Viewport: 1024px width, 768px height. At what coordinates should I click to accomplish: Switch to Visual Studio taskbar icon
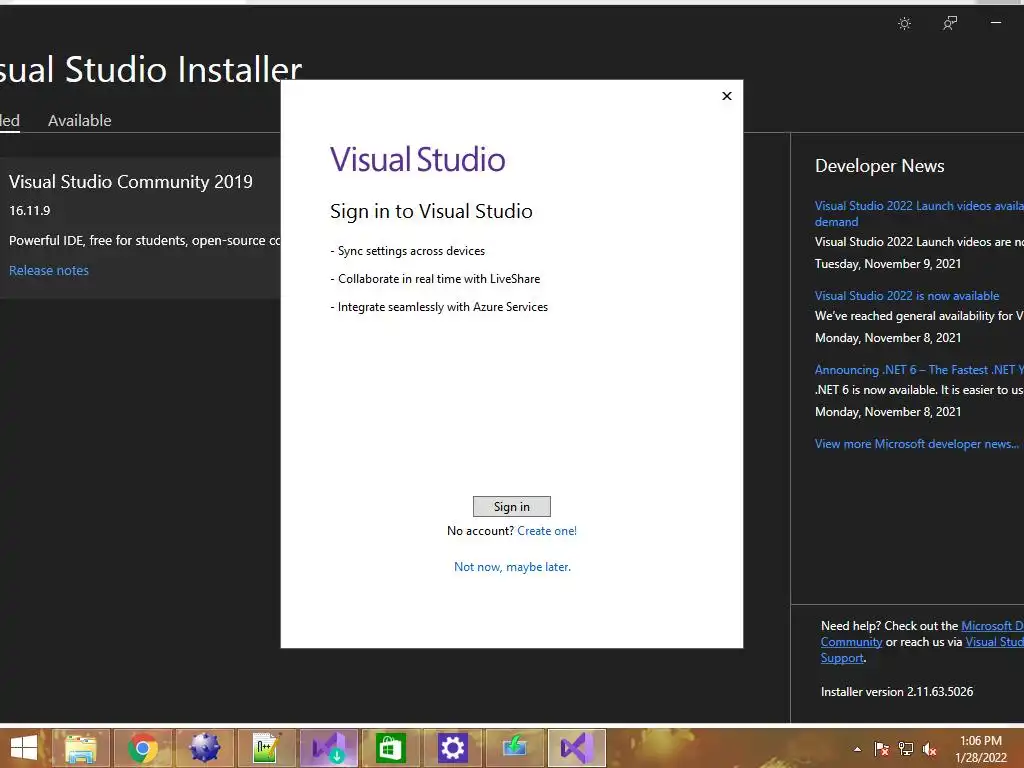point(577,748)
